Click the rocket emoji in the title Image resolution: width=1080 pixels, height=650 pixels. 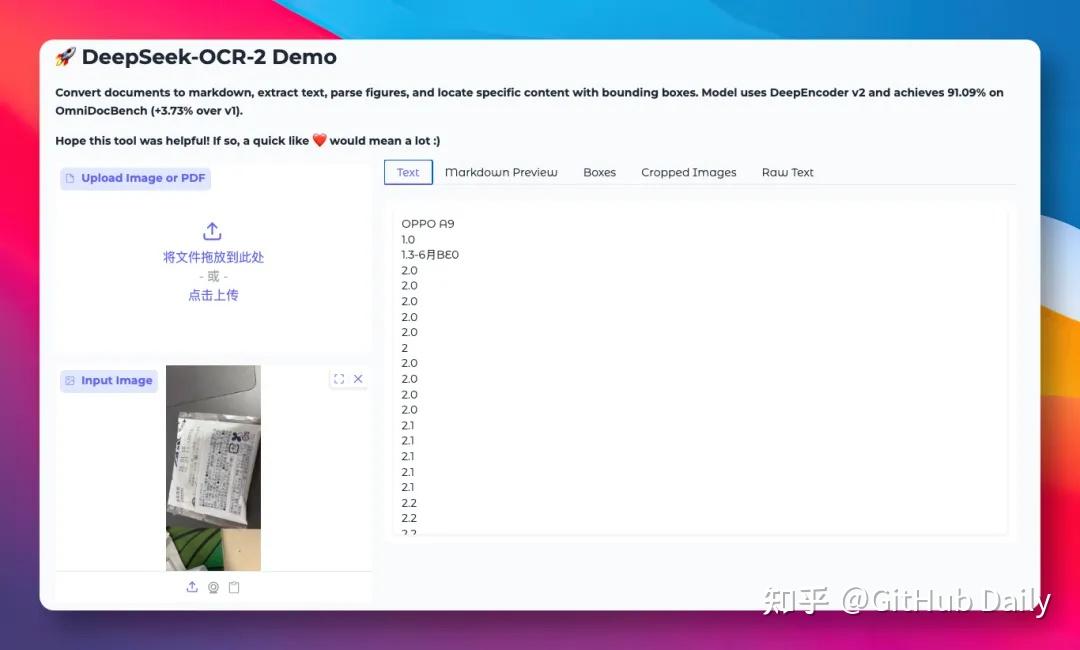(65, 56)
